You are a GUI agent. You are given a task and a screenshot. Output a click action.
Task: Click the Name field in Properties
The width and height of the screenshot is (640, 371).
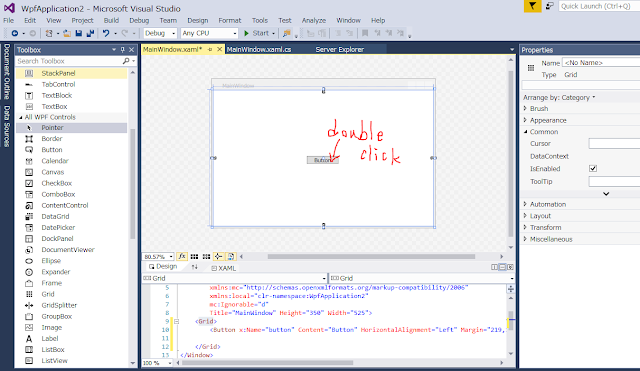pyautogui.click(x=601, y=62)
